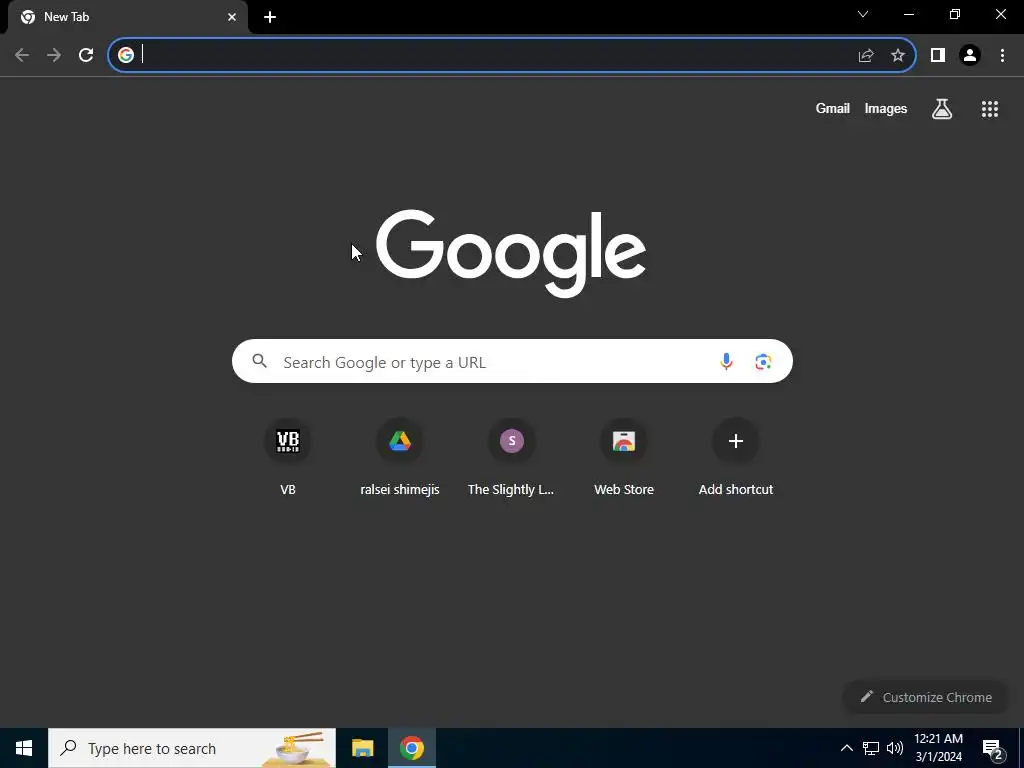Add a new shortcut tile
1024x768 pixels.
pyautogui.click(x=735, y=457)
